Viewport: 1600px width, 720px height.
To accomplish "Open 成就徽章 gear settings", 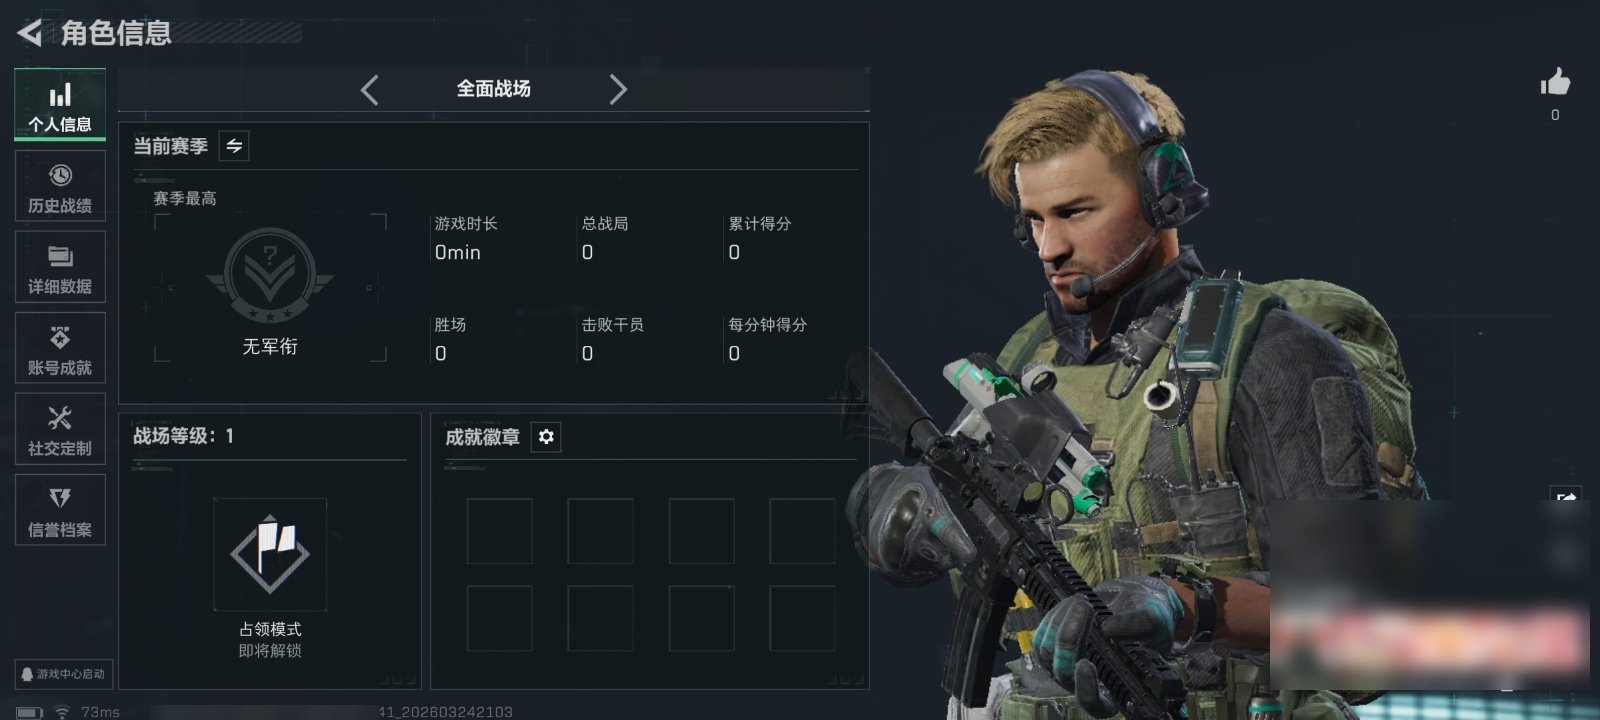I will (546, 437).
